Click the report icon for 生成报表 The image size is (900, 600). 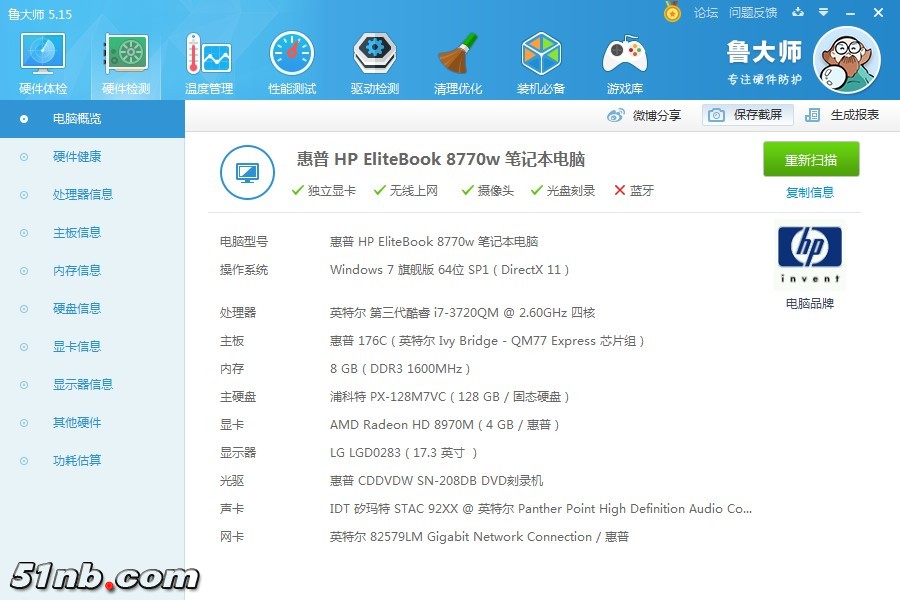click(812, 115)
